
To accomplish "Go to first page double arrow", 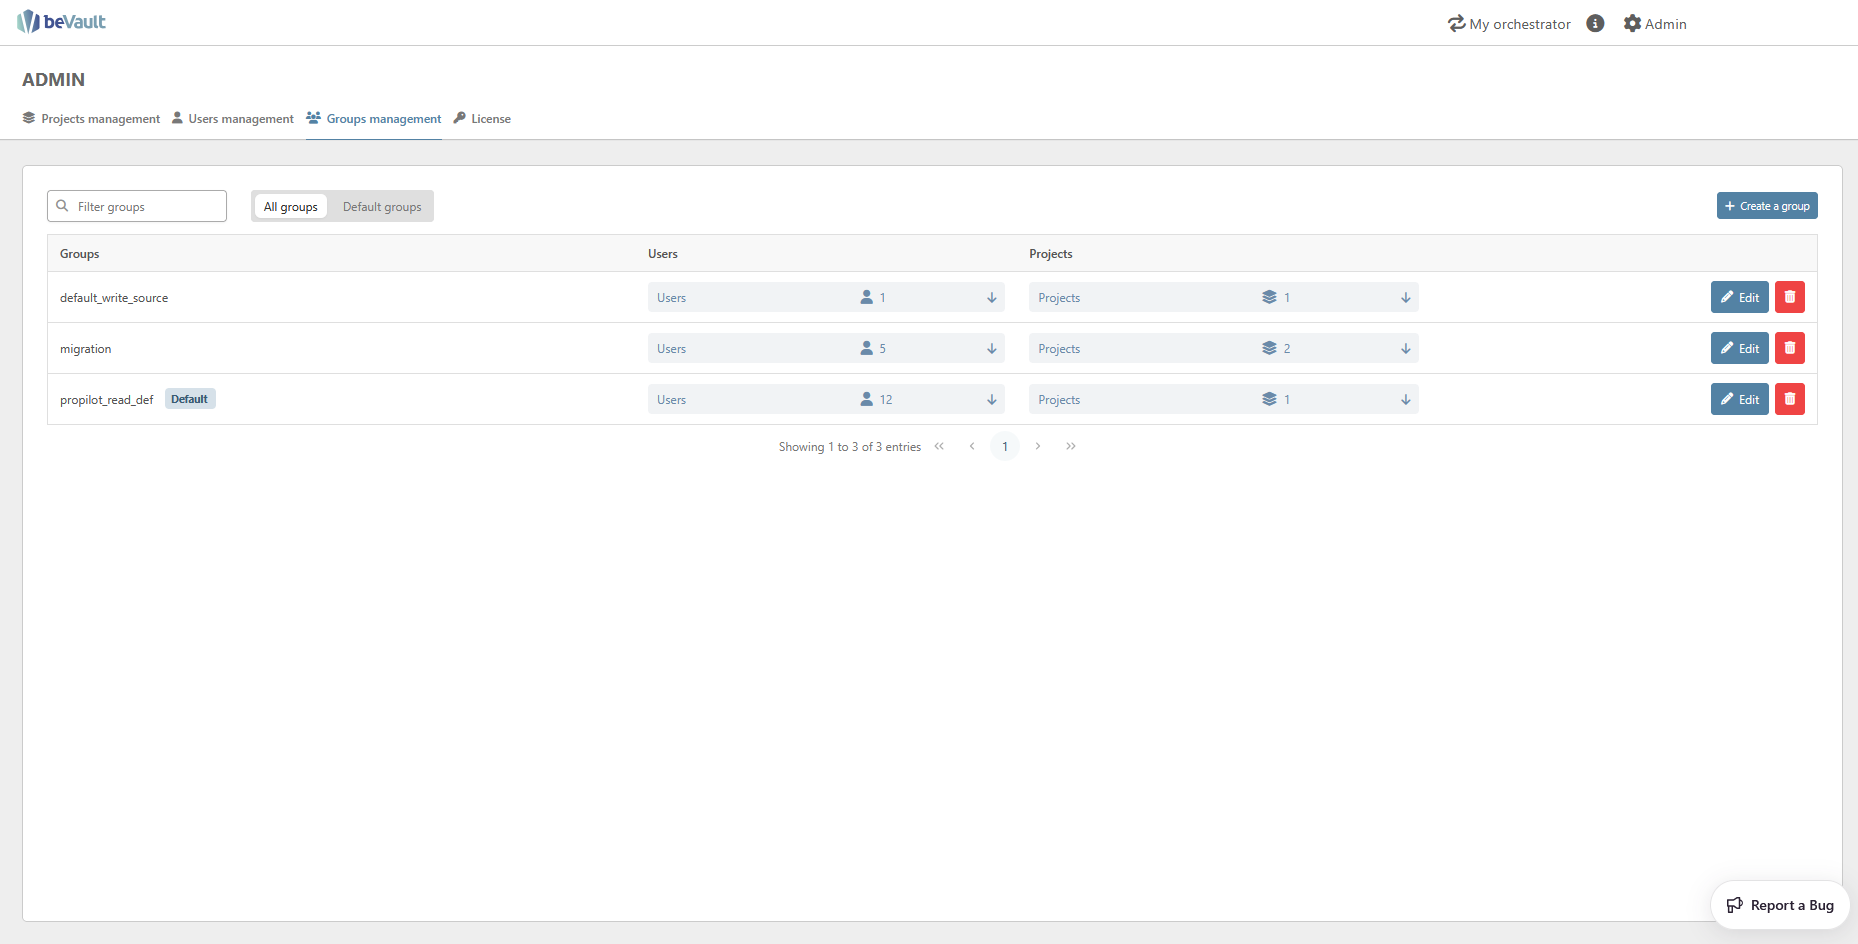I will click(x=939, y=446).
